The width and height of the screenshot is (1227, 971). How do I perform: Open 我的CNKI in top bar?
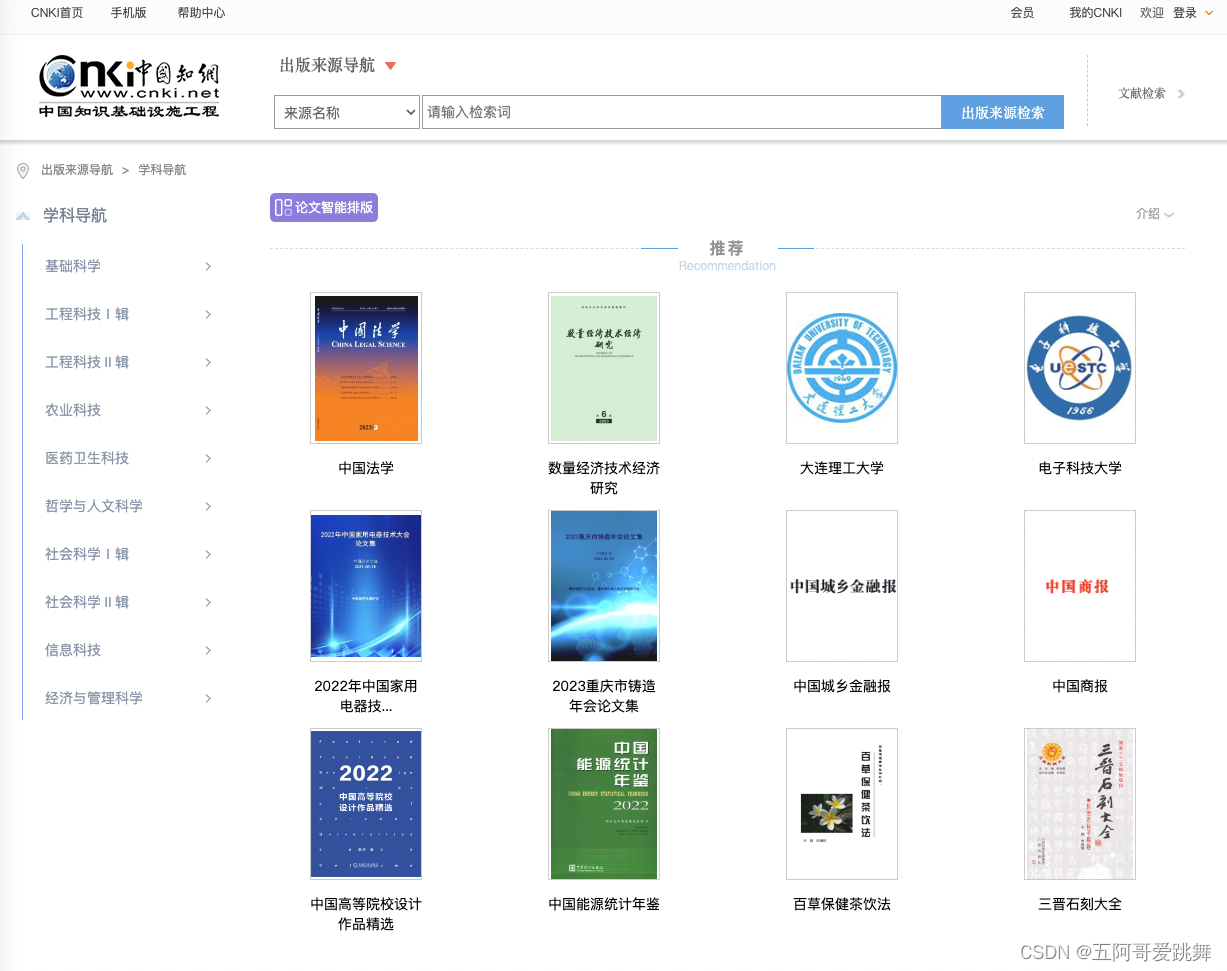1095,13
